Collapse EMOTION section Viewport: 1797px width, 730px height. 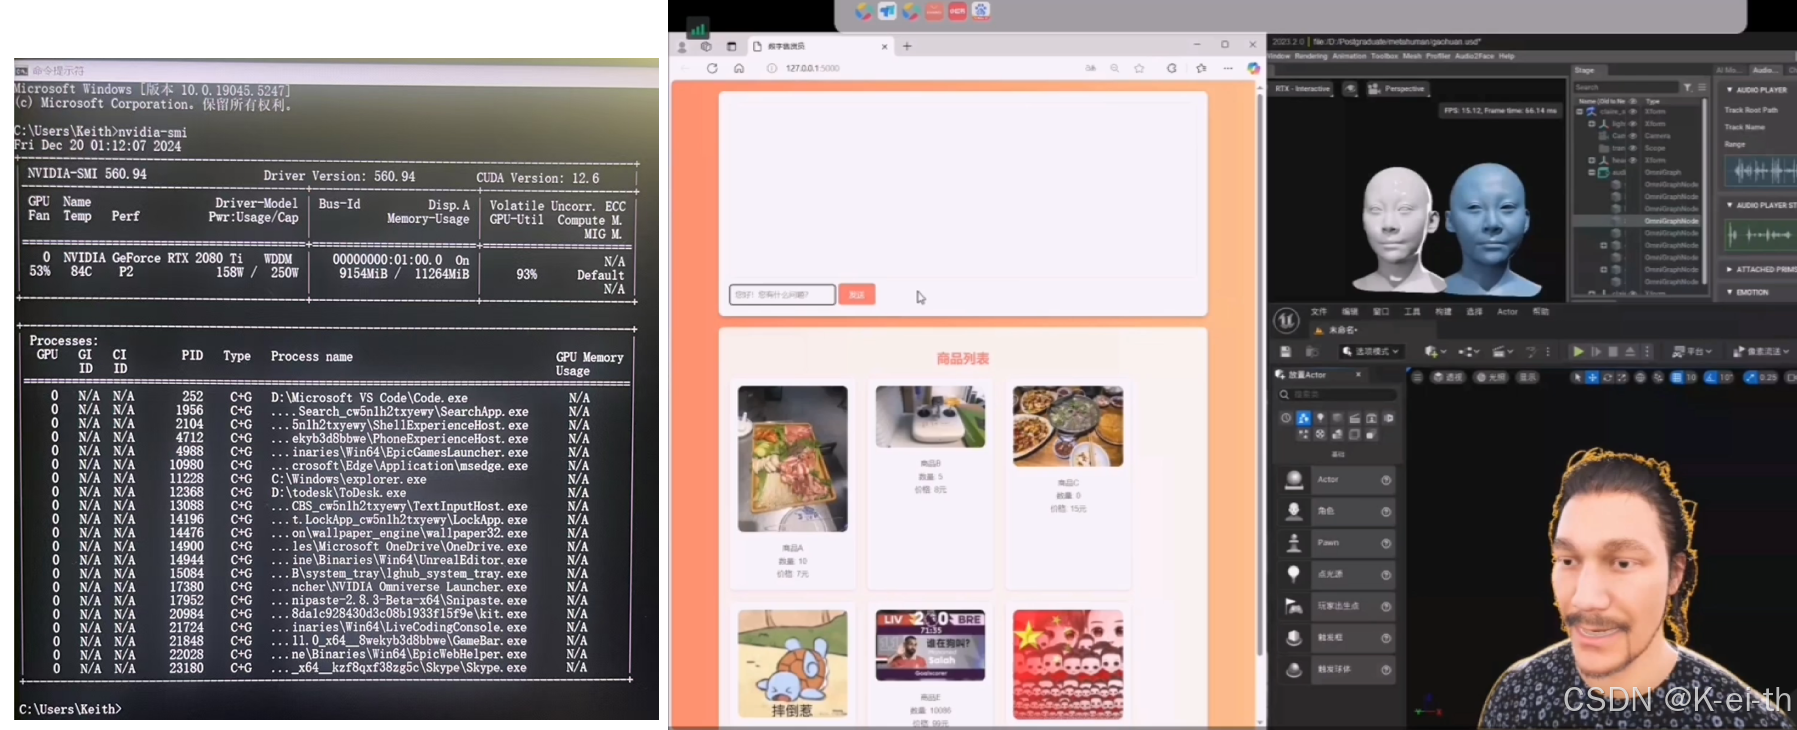[x=1730, y=292]
